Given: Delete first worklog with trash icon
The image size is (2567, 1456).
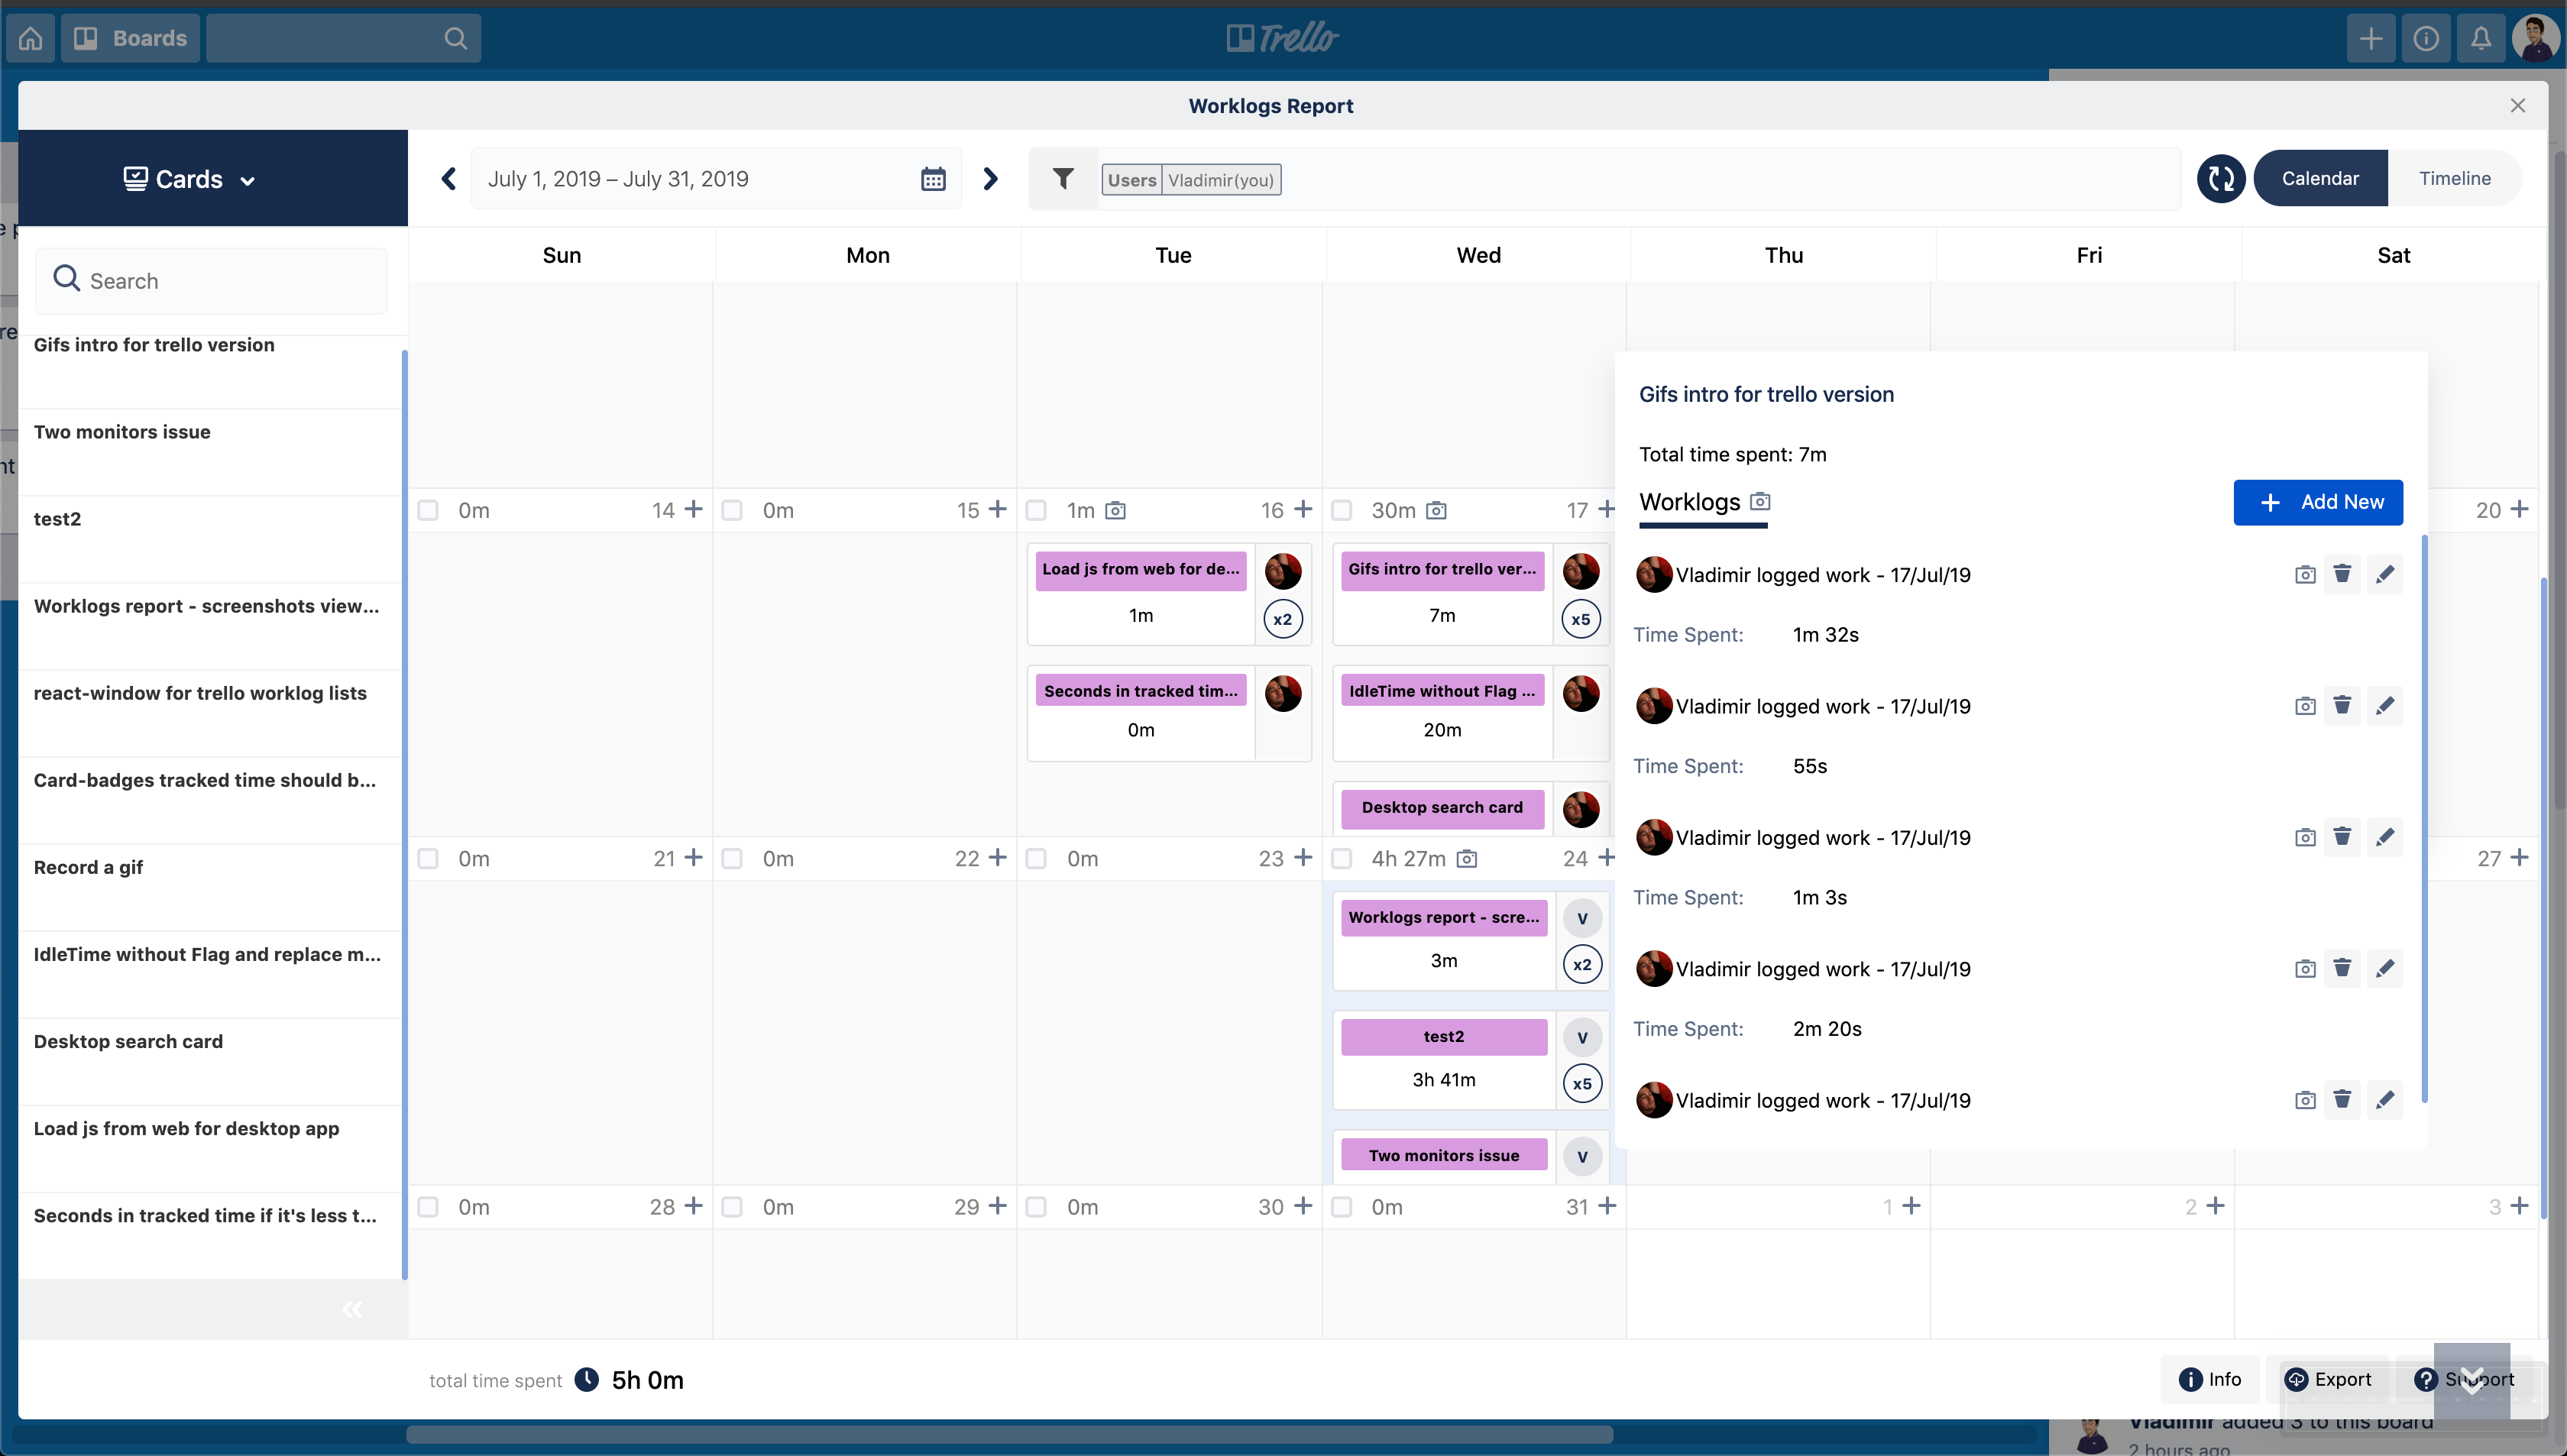Looking at the screenshot, I should [x=2341, y=574].
